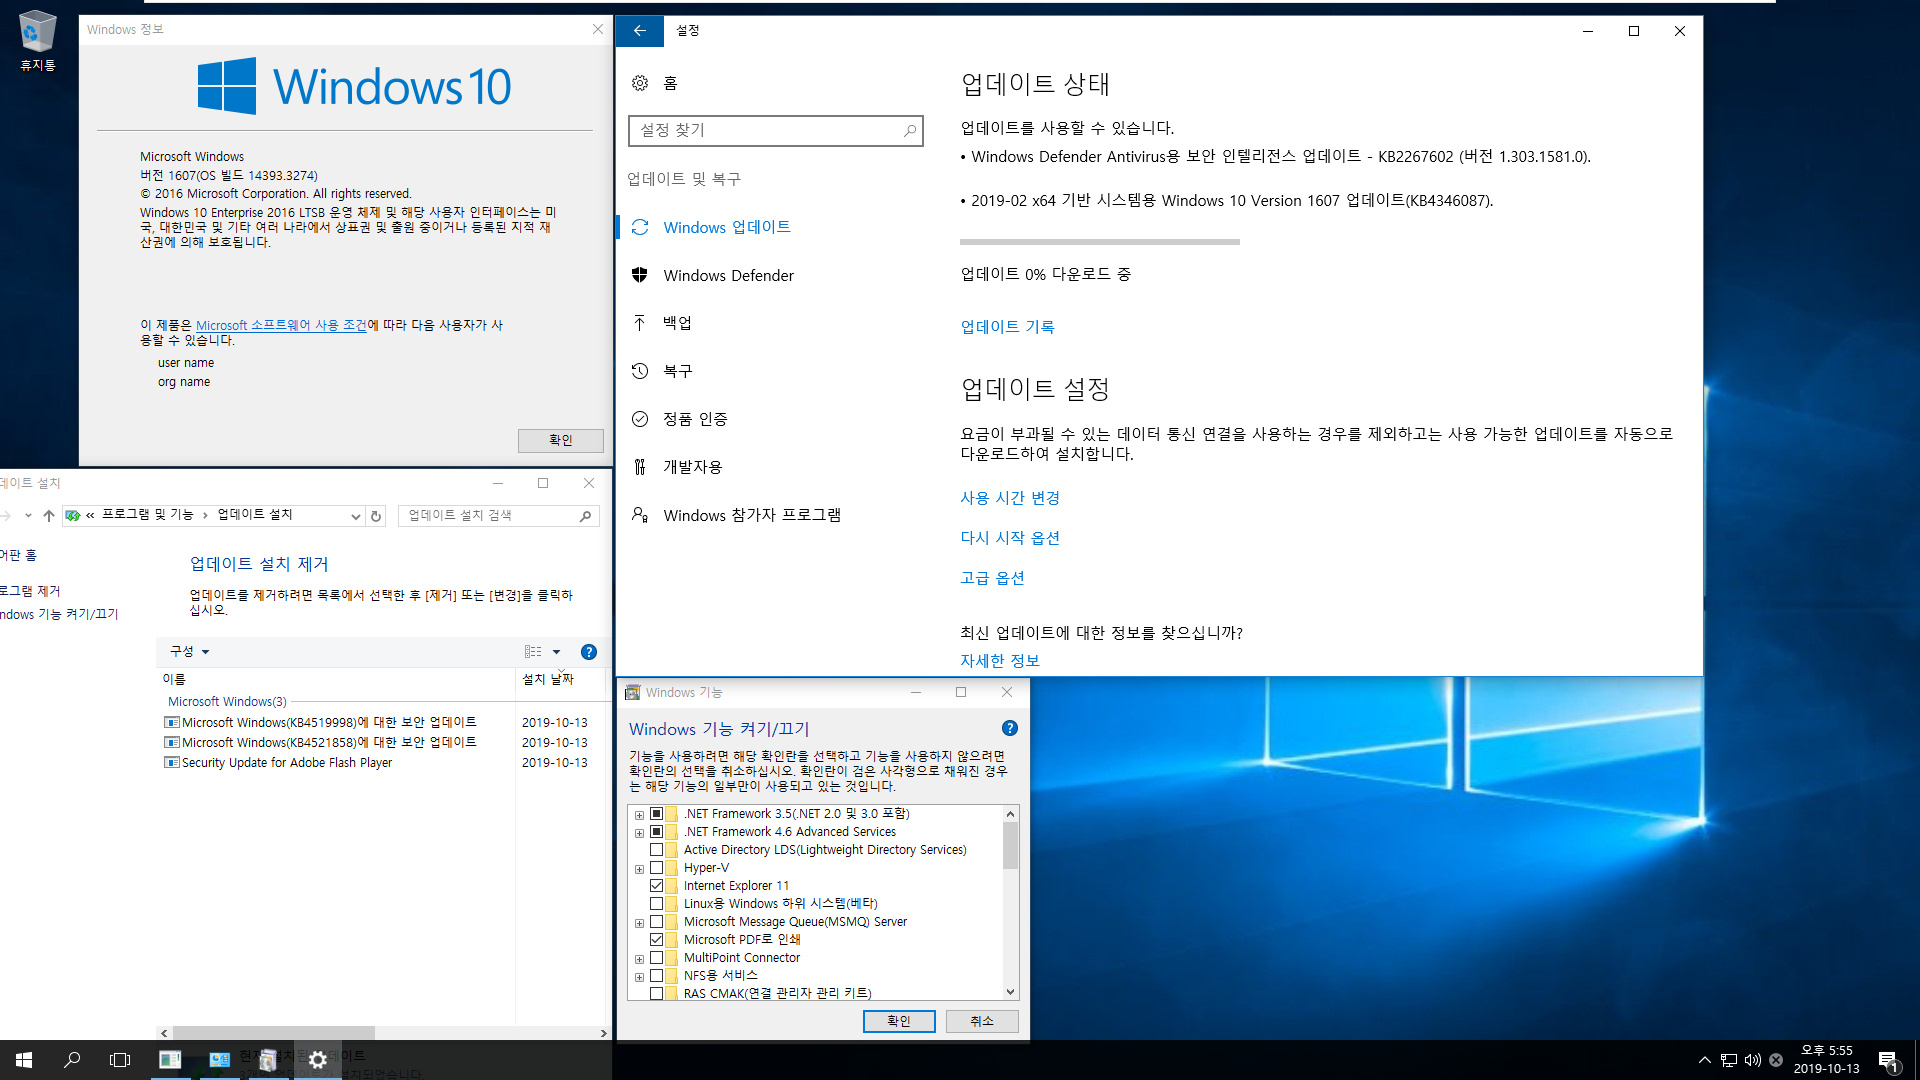Click 확인 in Windows 정보 dialog
The width and height of the screenshot is (1920, 1080).
(560, 440)
